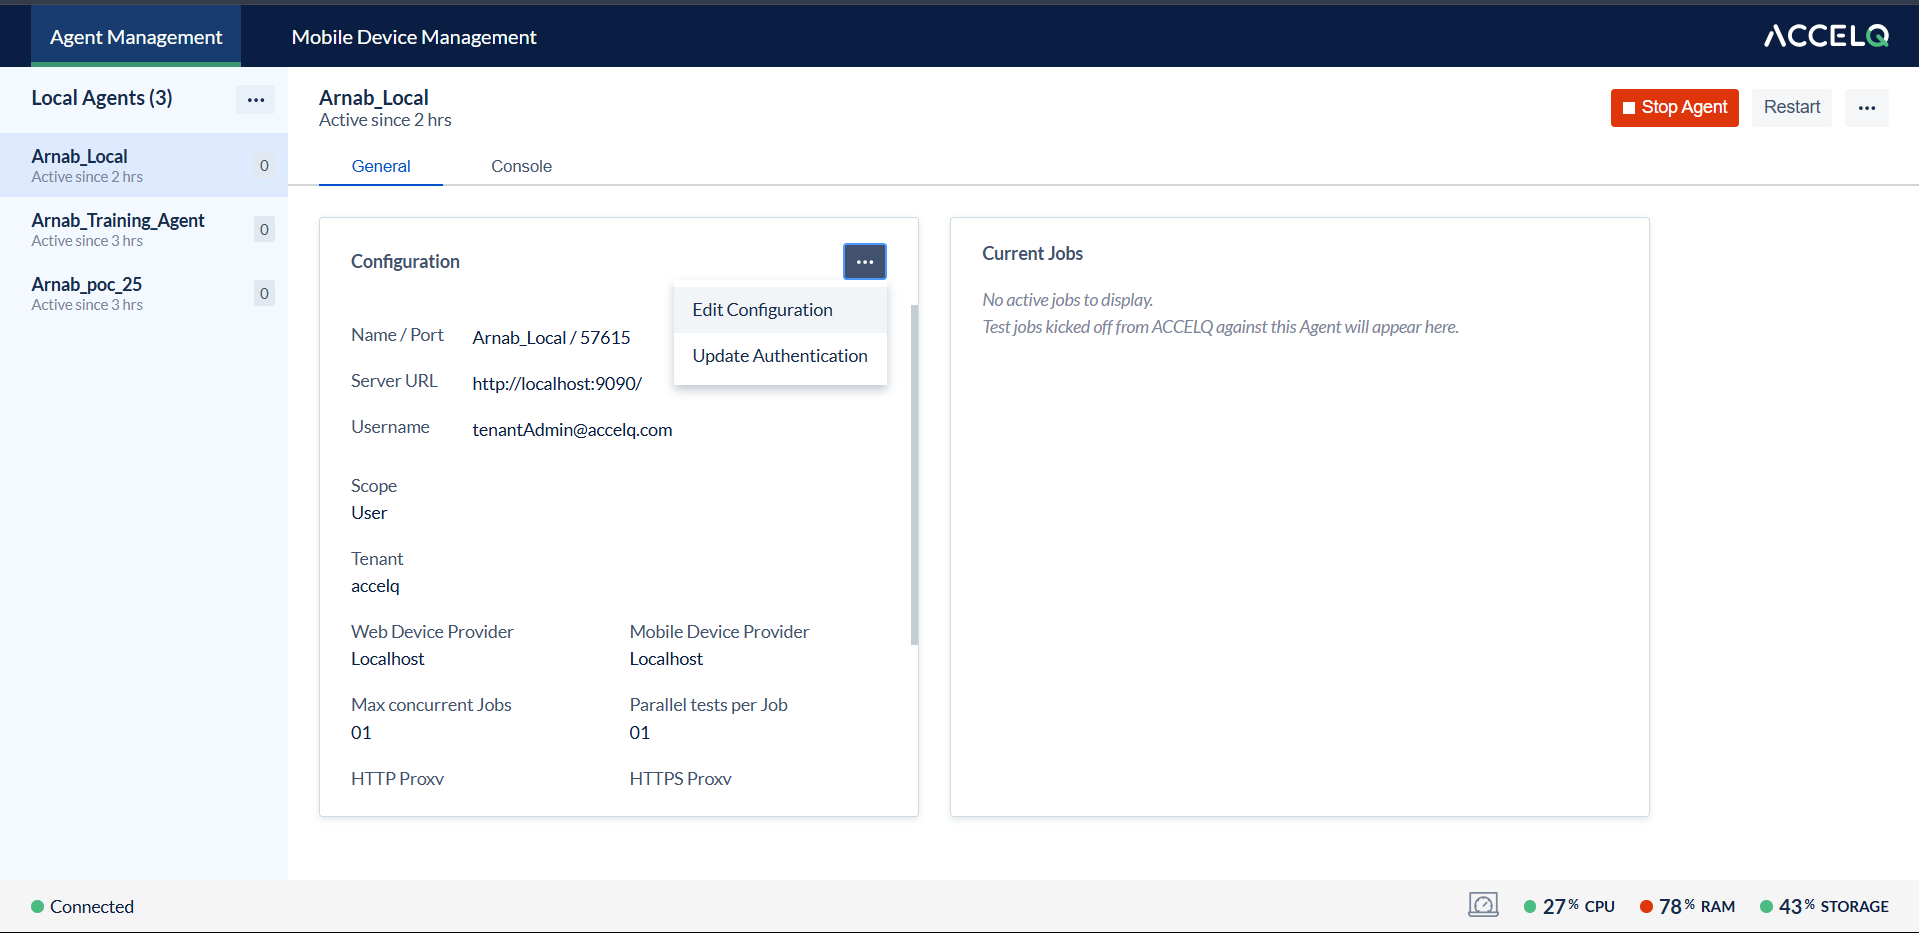
Task: Click the ACCELQ logo
Action: [1826, 36]
